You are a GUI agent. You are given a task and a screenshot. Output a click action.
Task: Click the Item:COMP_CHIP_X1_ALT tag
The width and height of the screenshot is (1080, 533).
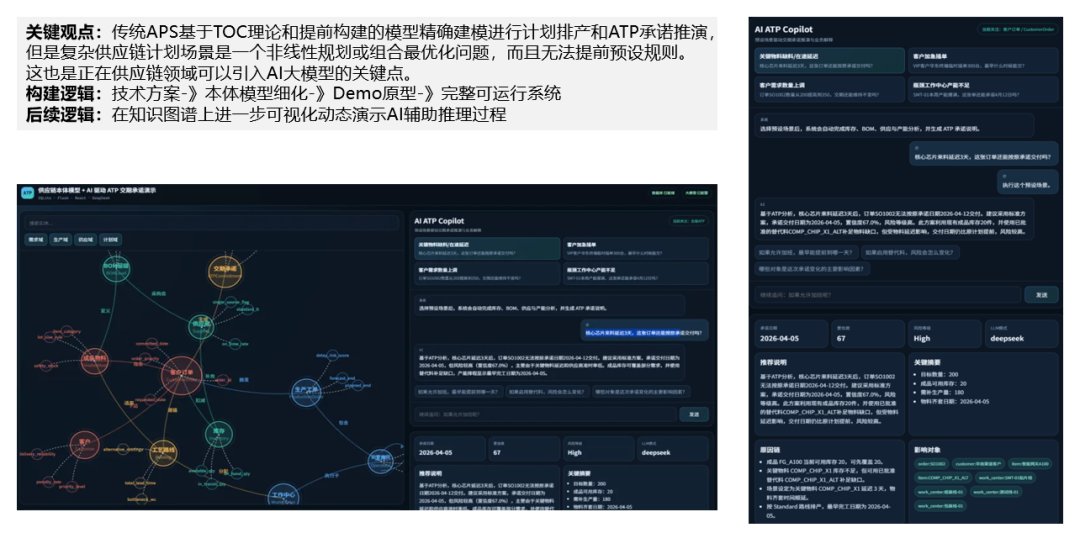pyautogui.click(x=943, y=477)
